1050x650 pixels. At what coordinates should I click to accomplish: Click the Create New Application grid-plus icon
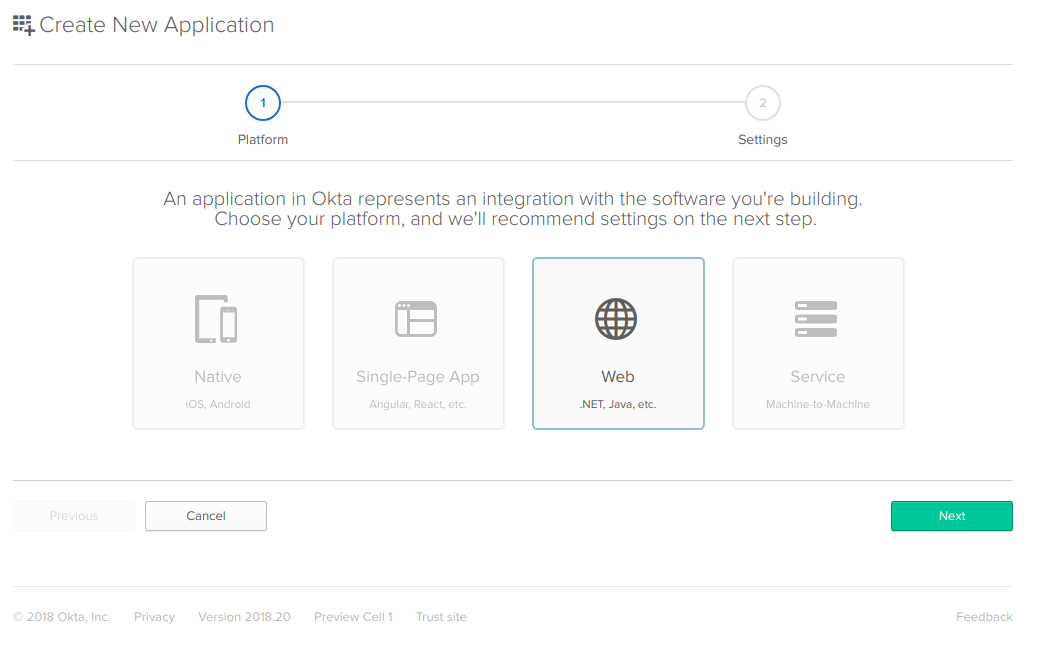point(23,25)
